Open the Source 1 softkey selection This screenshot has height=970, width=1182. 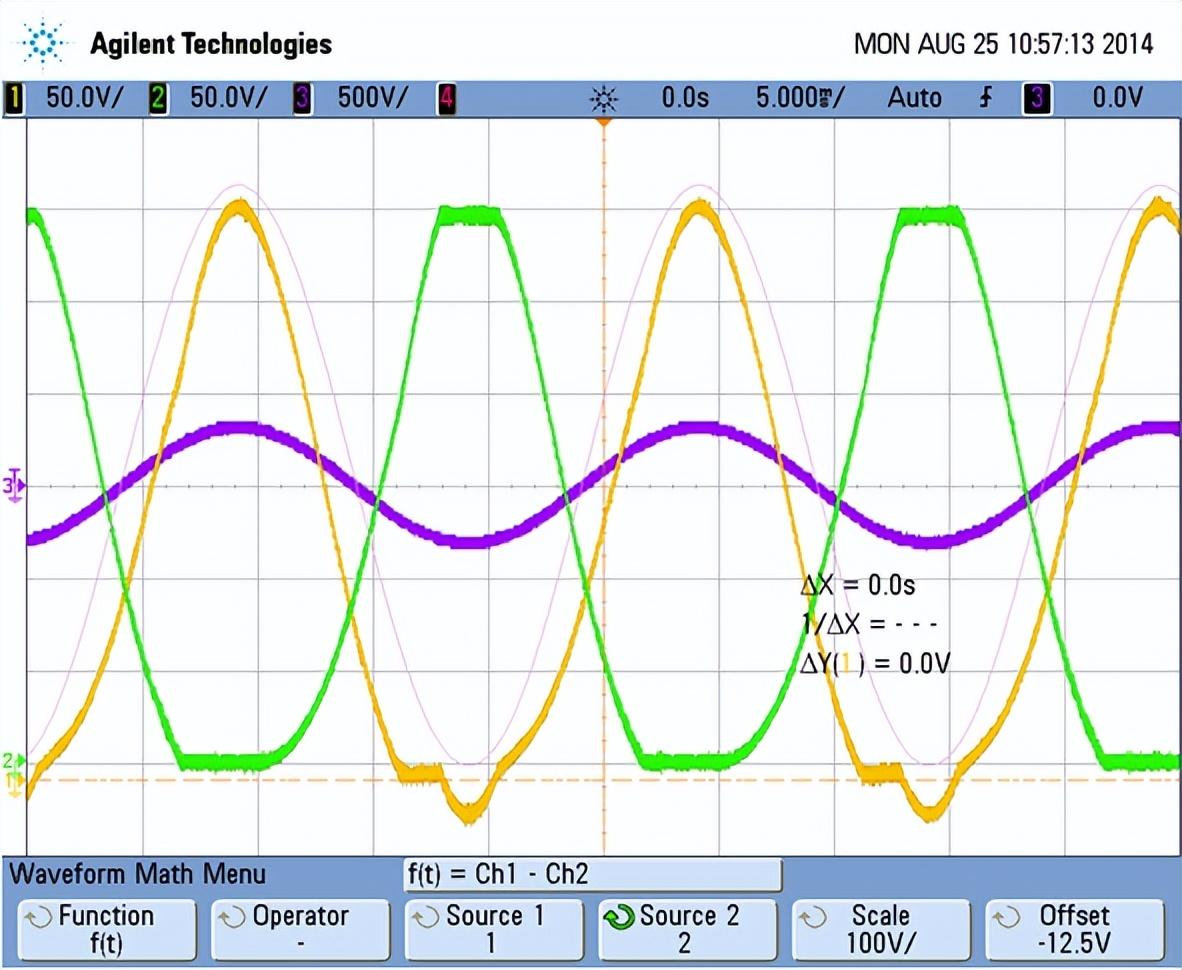click(494, 929)
